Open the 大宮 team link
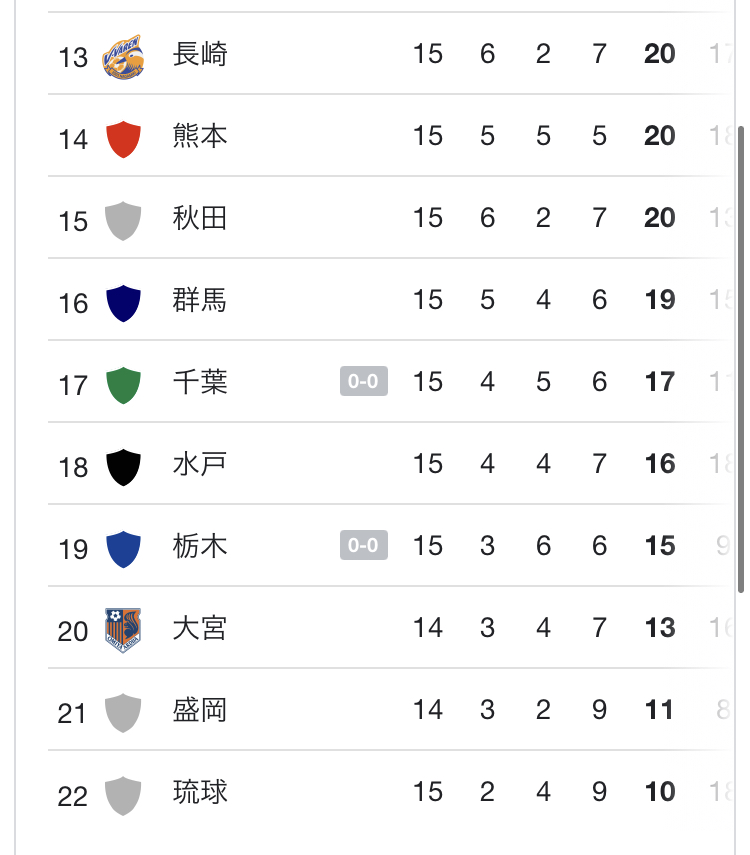The height and width of the screenshot is (855, 750). coord(200,628)
